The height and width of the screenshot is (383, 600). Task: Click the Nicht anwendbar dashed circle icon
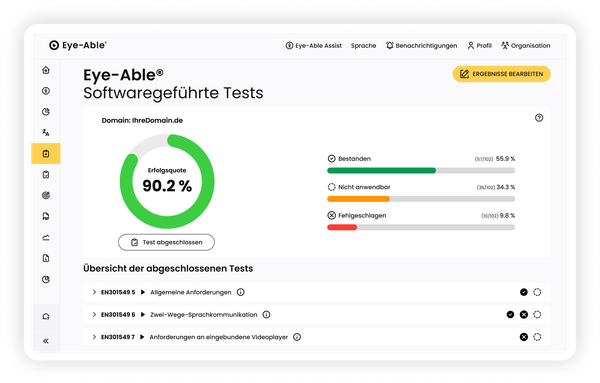point(332,187)
